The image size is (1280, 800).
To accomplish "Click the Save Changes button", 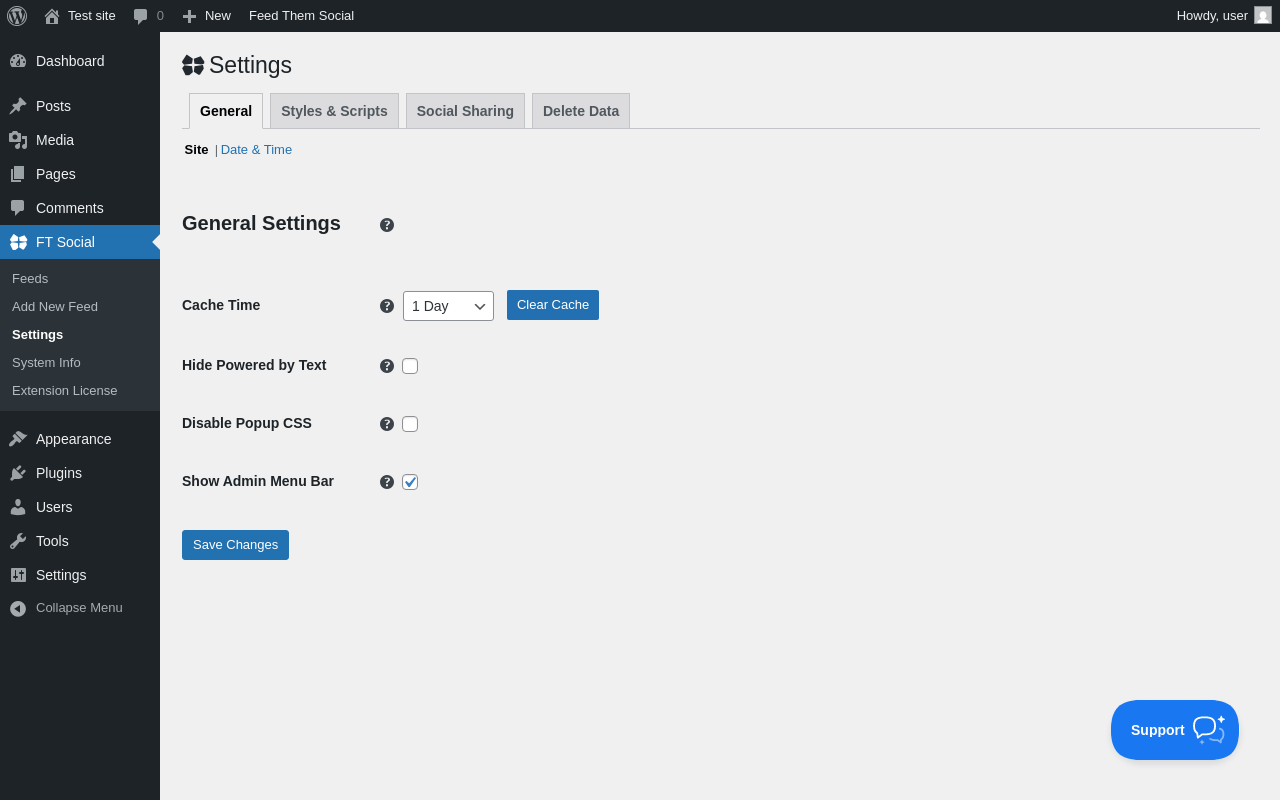I will (x=235, y=545).
